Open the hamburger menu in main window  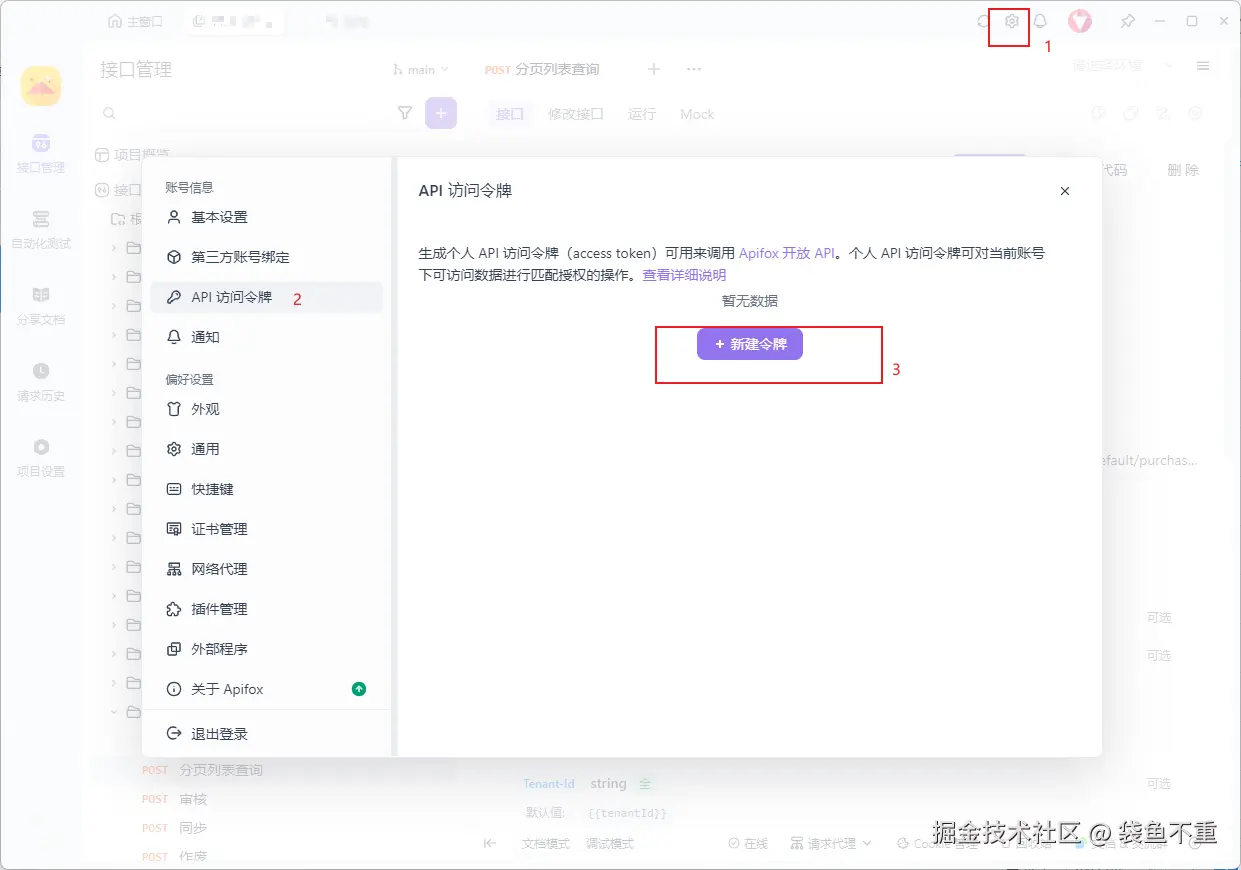coord(1203,66)
